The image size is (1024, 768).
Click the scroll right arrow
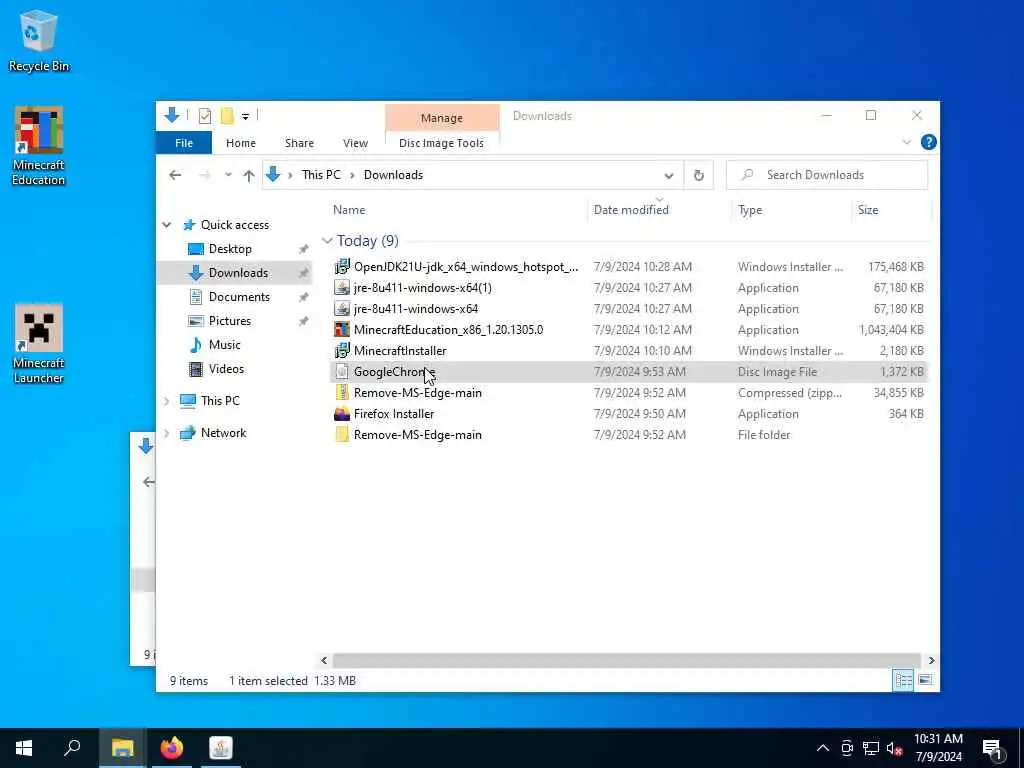click(931, 660)
